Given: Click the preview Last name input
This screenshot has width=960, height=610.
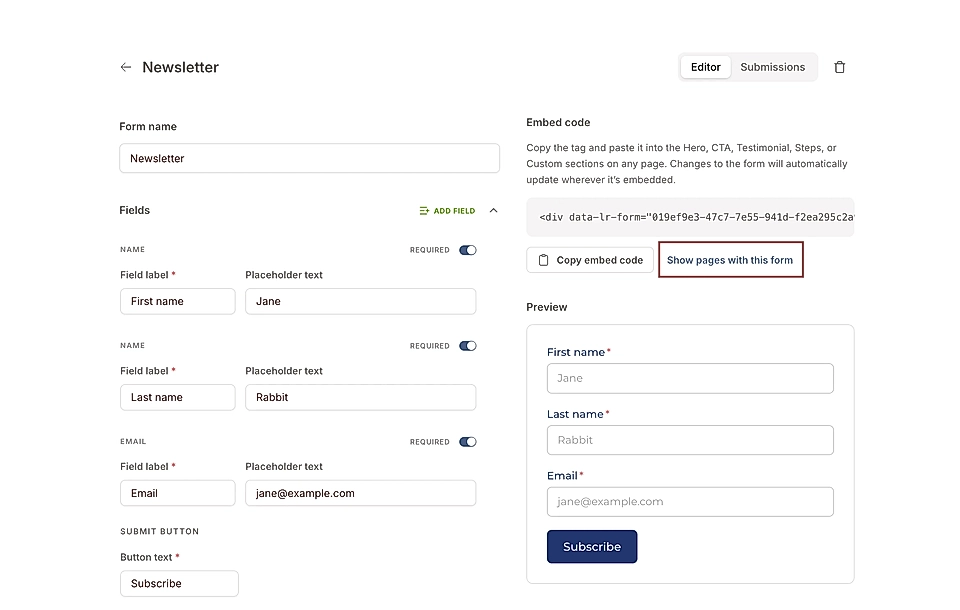Looking at the screenshot, I should 690,440.
